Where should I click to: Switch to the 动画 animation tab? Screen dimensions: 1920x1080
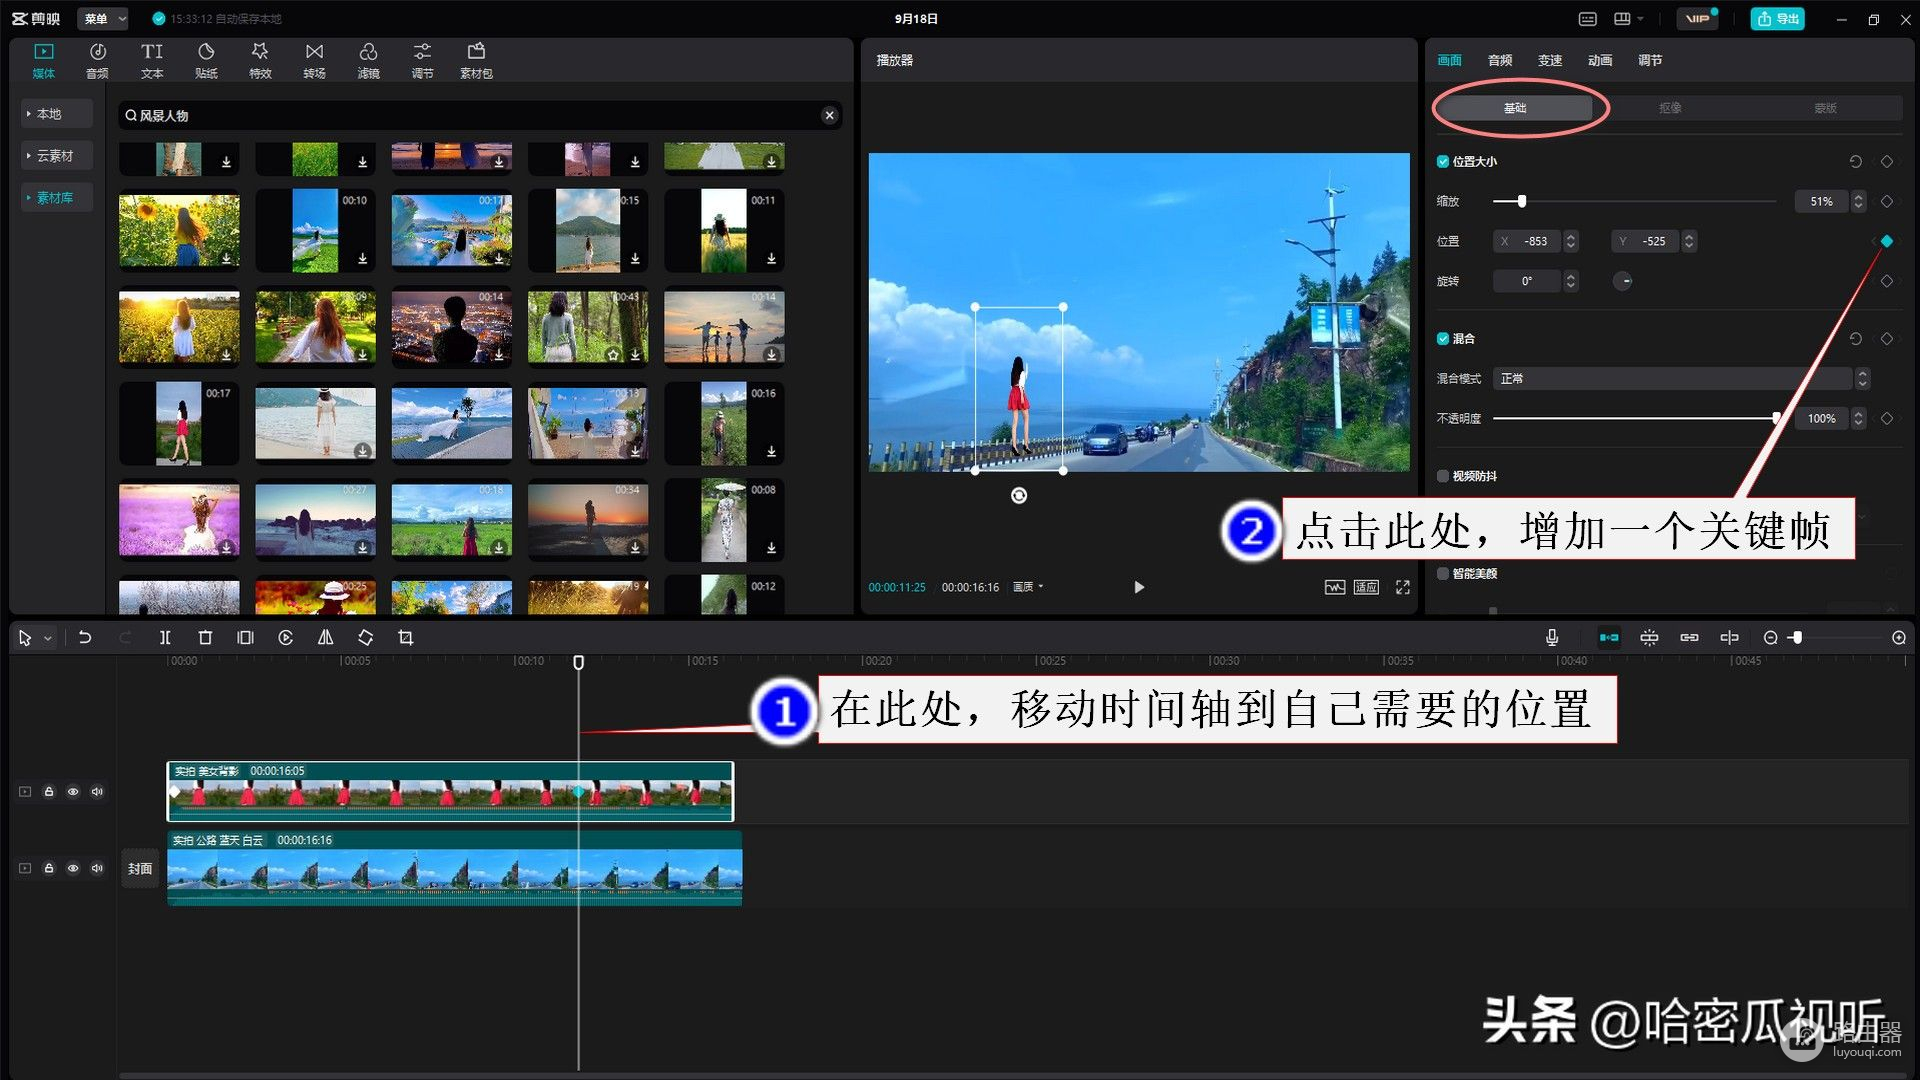(x=1599, y=60)
